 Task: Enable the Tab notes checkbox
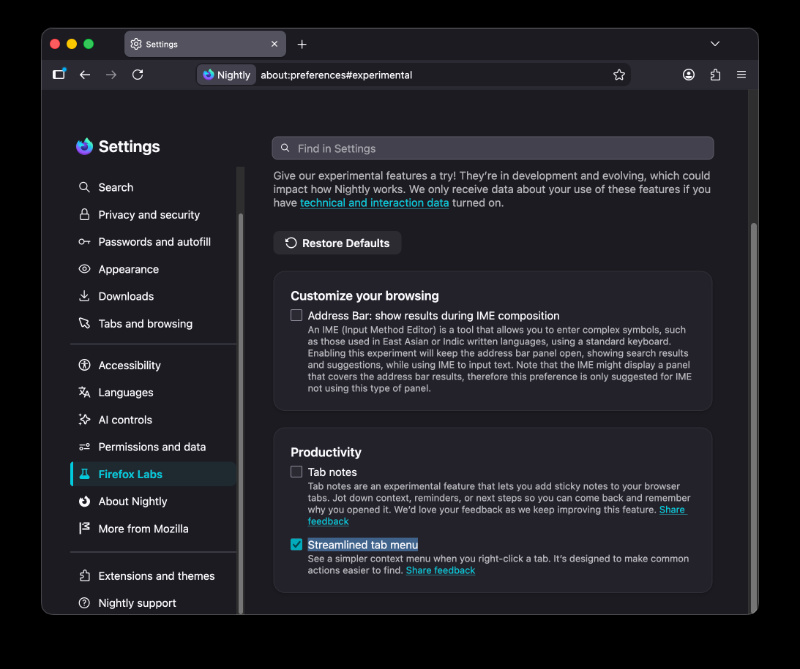click(296, 472)
